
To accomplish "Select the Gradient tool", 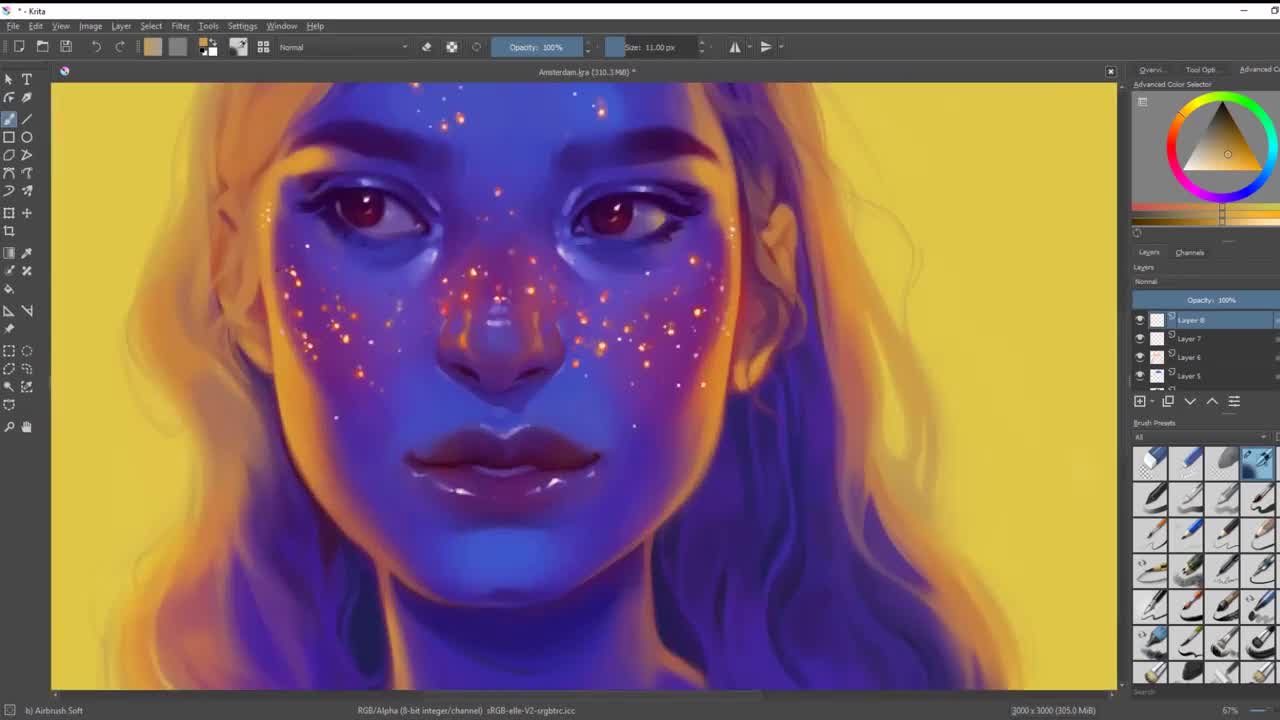I will click(9, 253).
